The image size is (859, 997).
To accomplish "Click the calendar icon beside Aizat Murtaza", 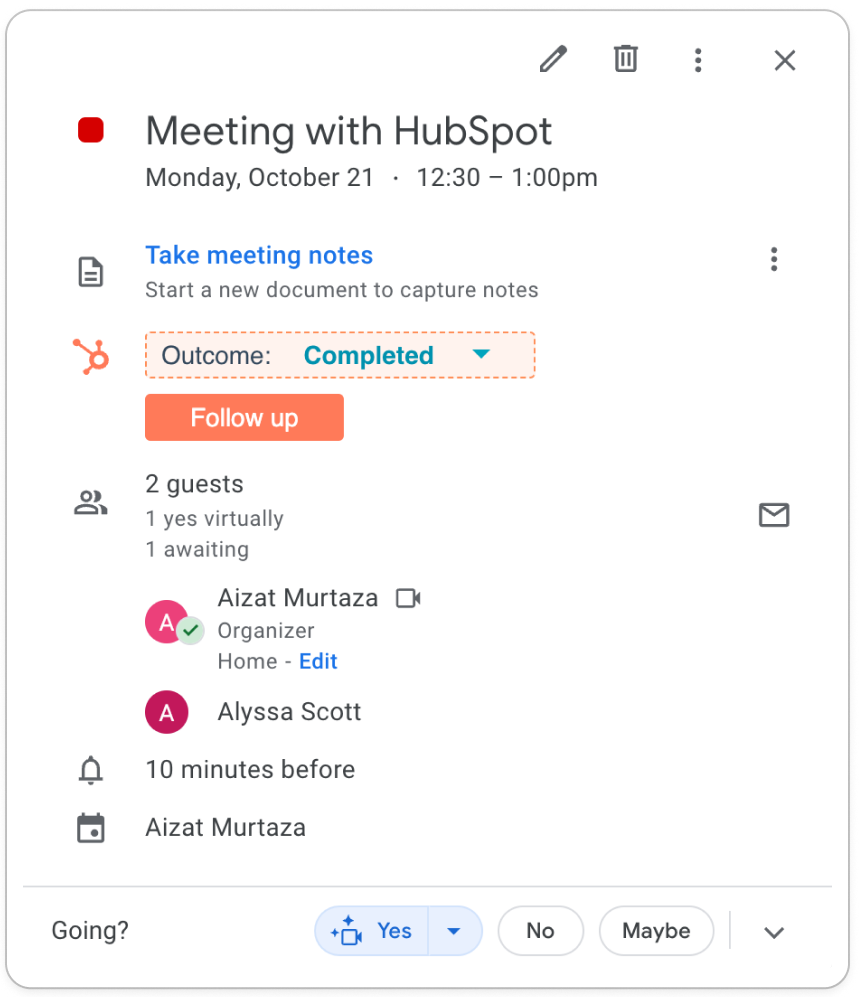I will pos(91,828).
